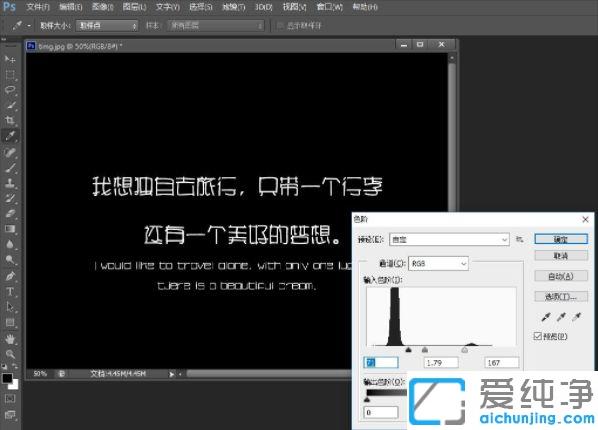Confirm Levels with the 确定 button
This screenshot has height=430, width=598.
(x=561, y=239)
